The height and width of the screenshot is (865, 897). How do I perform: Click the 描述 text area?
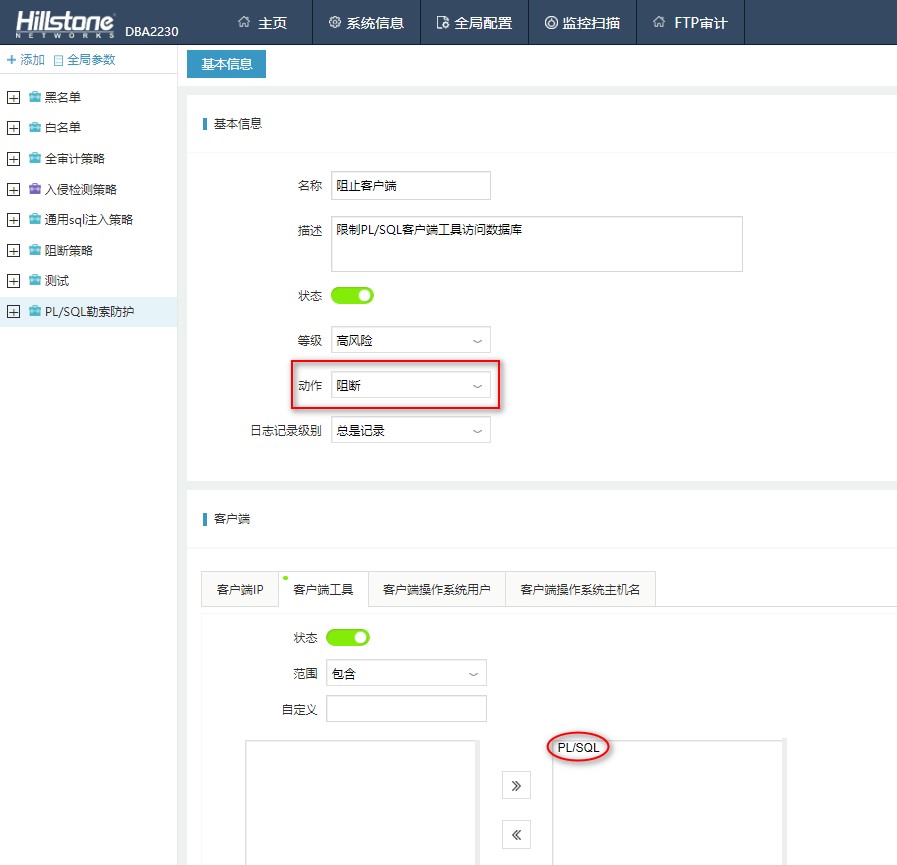(537, 244)
